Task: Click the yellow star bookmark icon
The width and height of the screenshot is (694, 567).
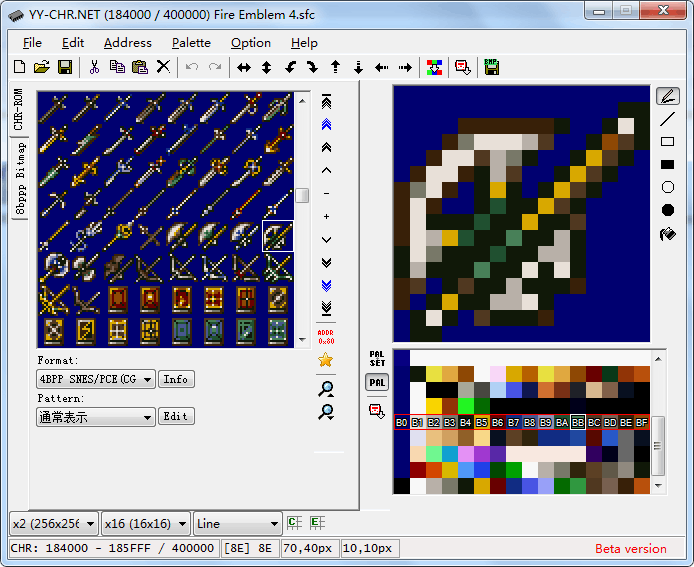Action: (x=325, y=360)
